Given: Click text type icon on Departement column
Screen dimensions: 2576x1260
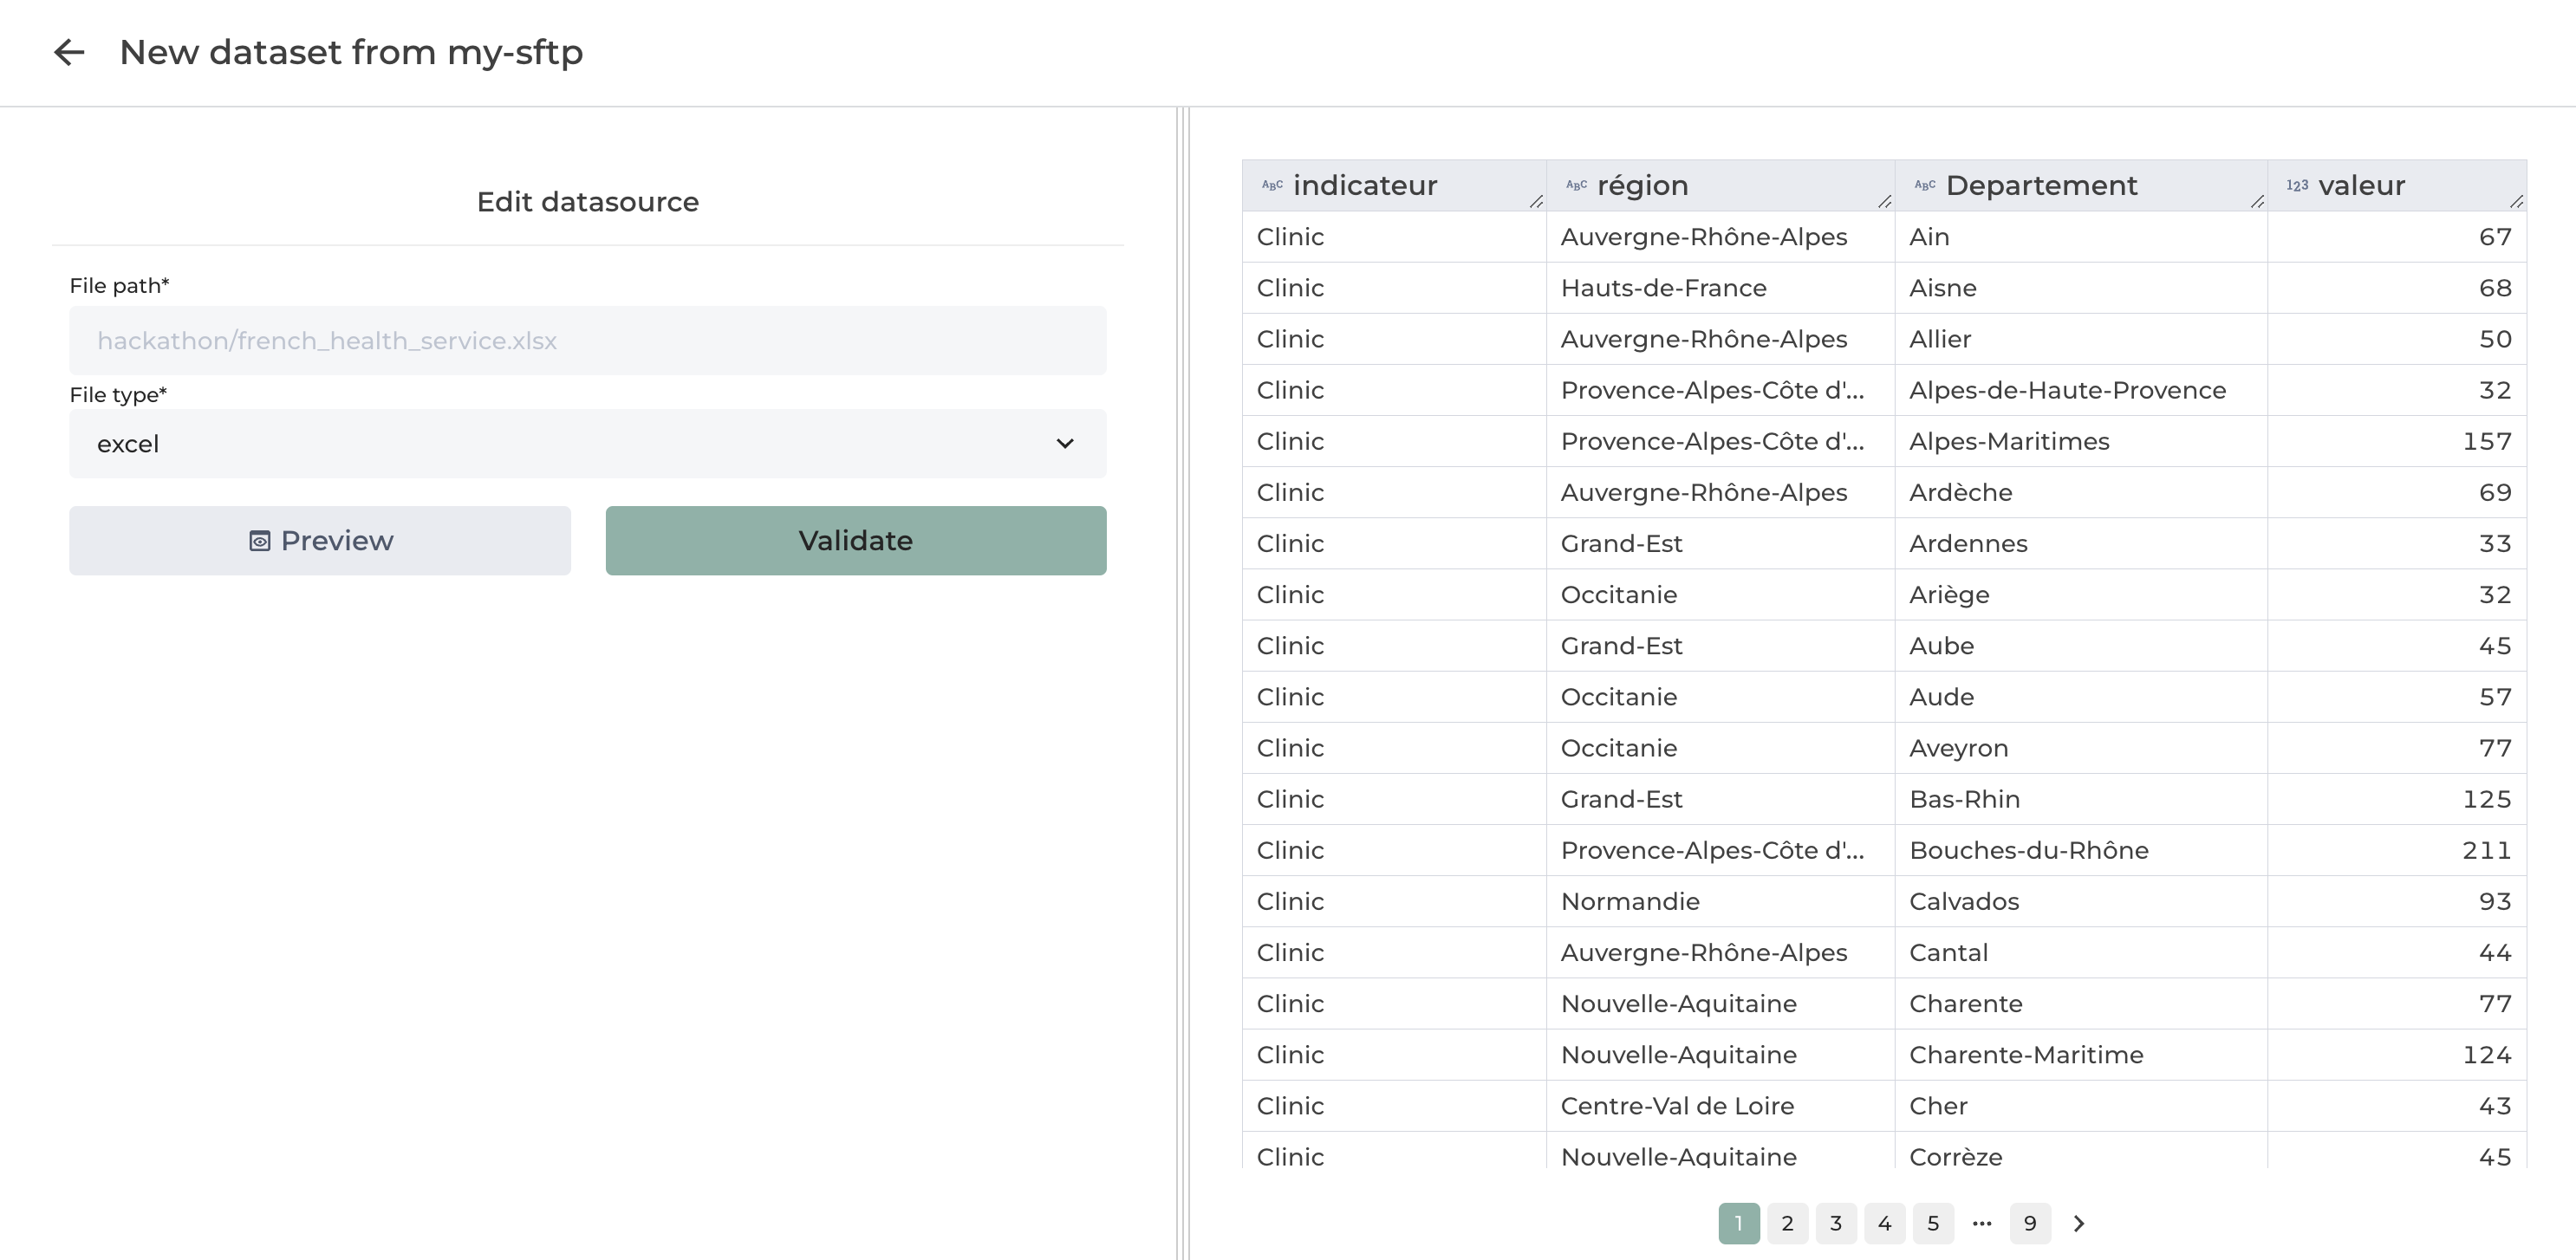Looking at the screenshot, I should [x=1924, y=185].
